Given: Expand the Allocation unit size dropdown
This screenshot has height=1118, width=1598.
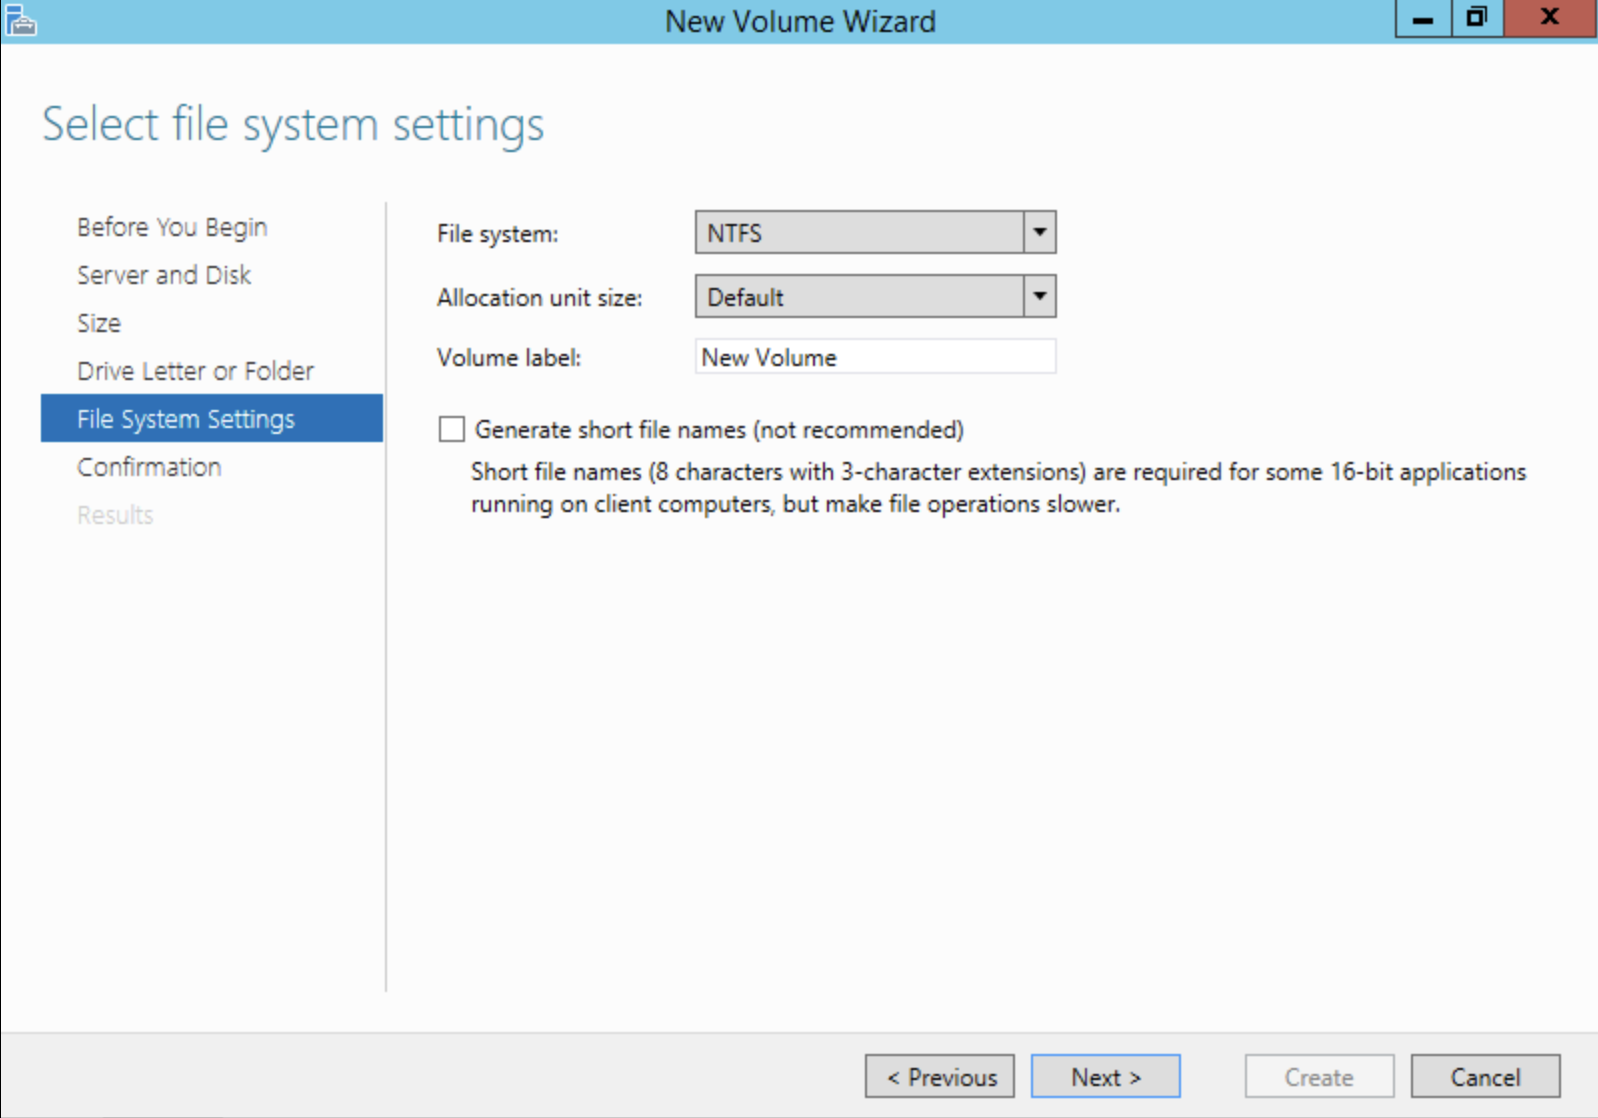Looking at the screenshot, I should [x=1039, y=297].
